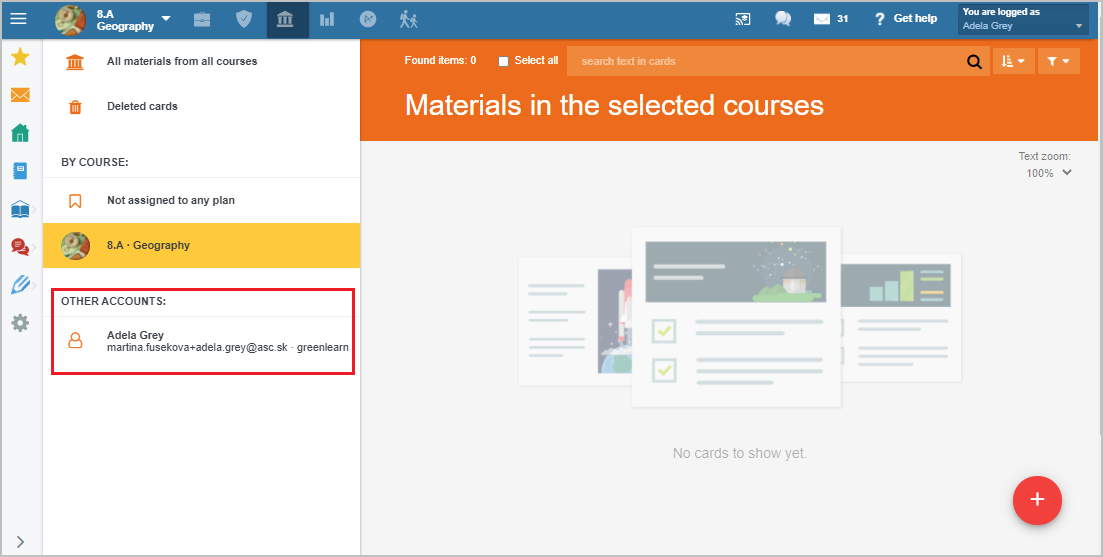The height and width of the screenshot is (557, 1103).
Task: Open the shield checkmark icon in top bar
Action: pos(243,20)
